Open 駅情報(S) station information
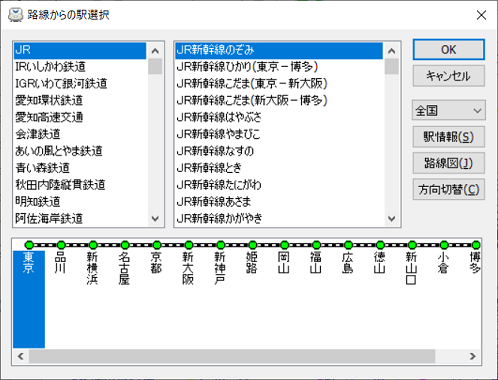Image resolution: width=498 pixels, height=380 pixels. pos(449,137)
